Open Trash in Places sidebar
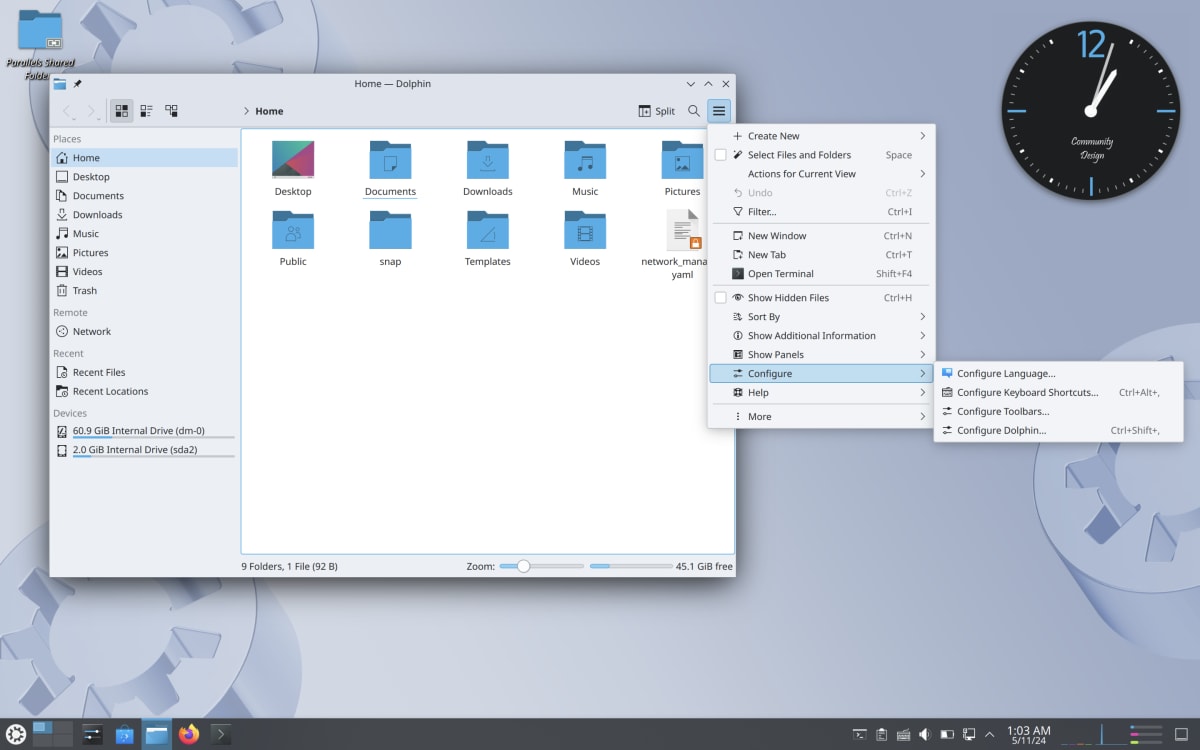This screenshot has height=750, width=1200. tap(144, 291)
